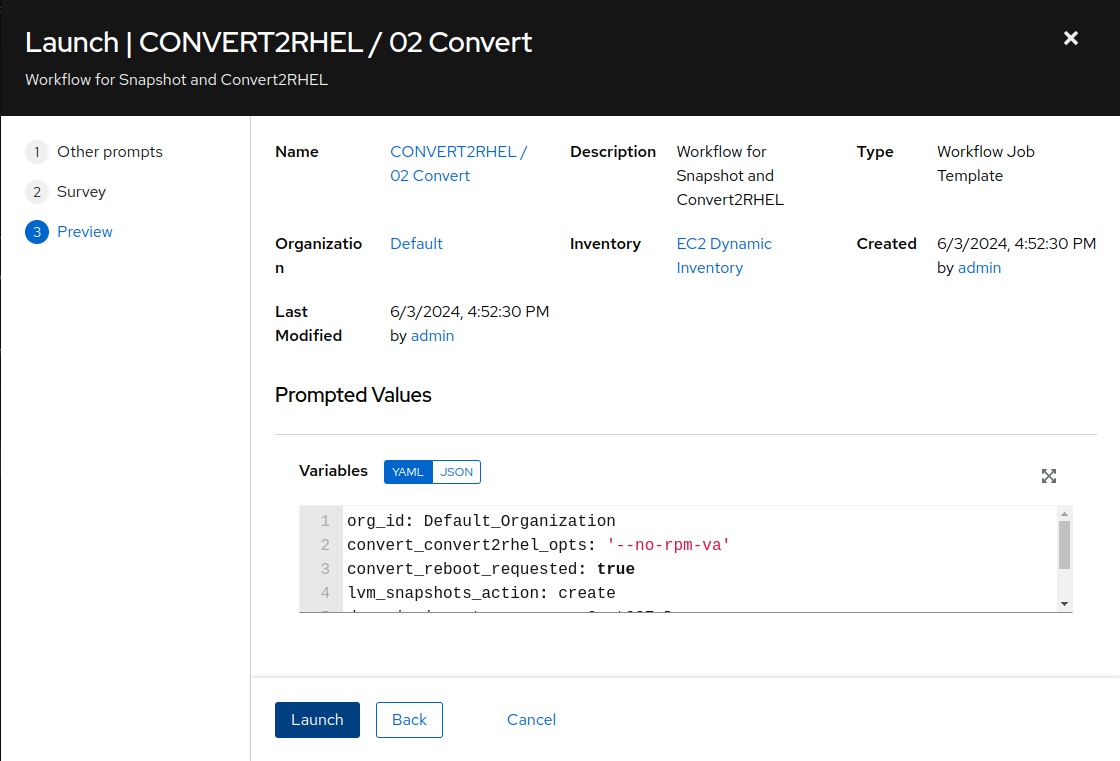Screen dimensions: 1120x761
Task: Click line number 1 in editor gutter
Action: click(x=325, y=521)
